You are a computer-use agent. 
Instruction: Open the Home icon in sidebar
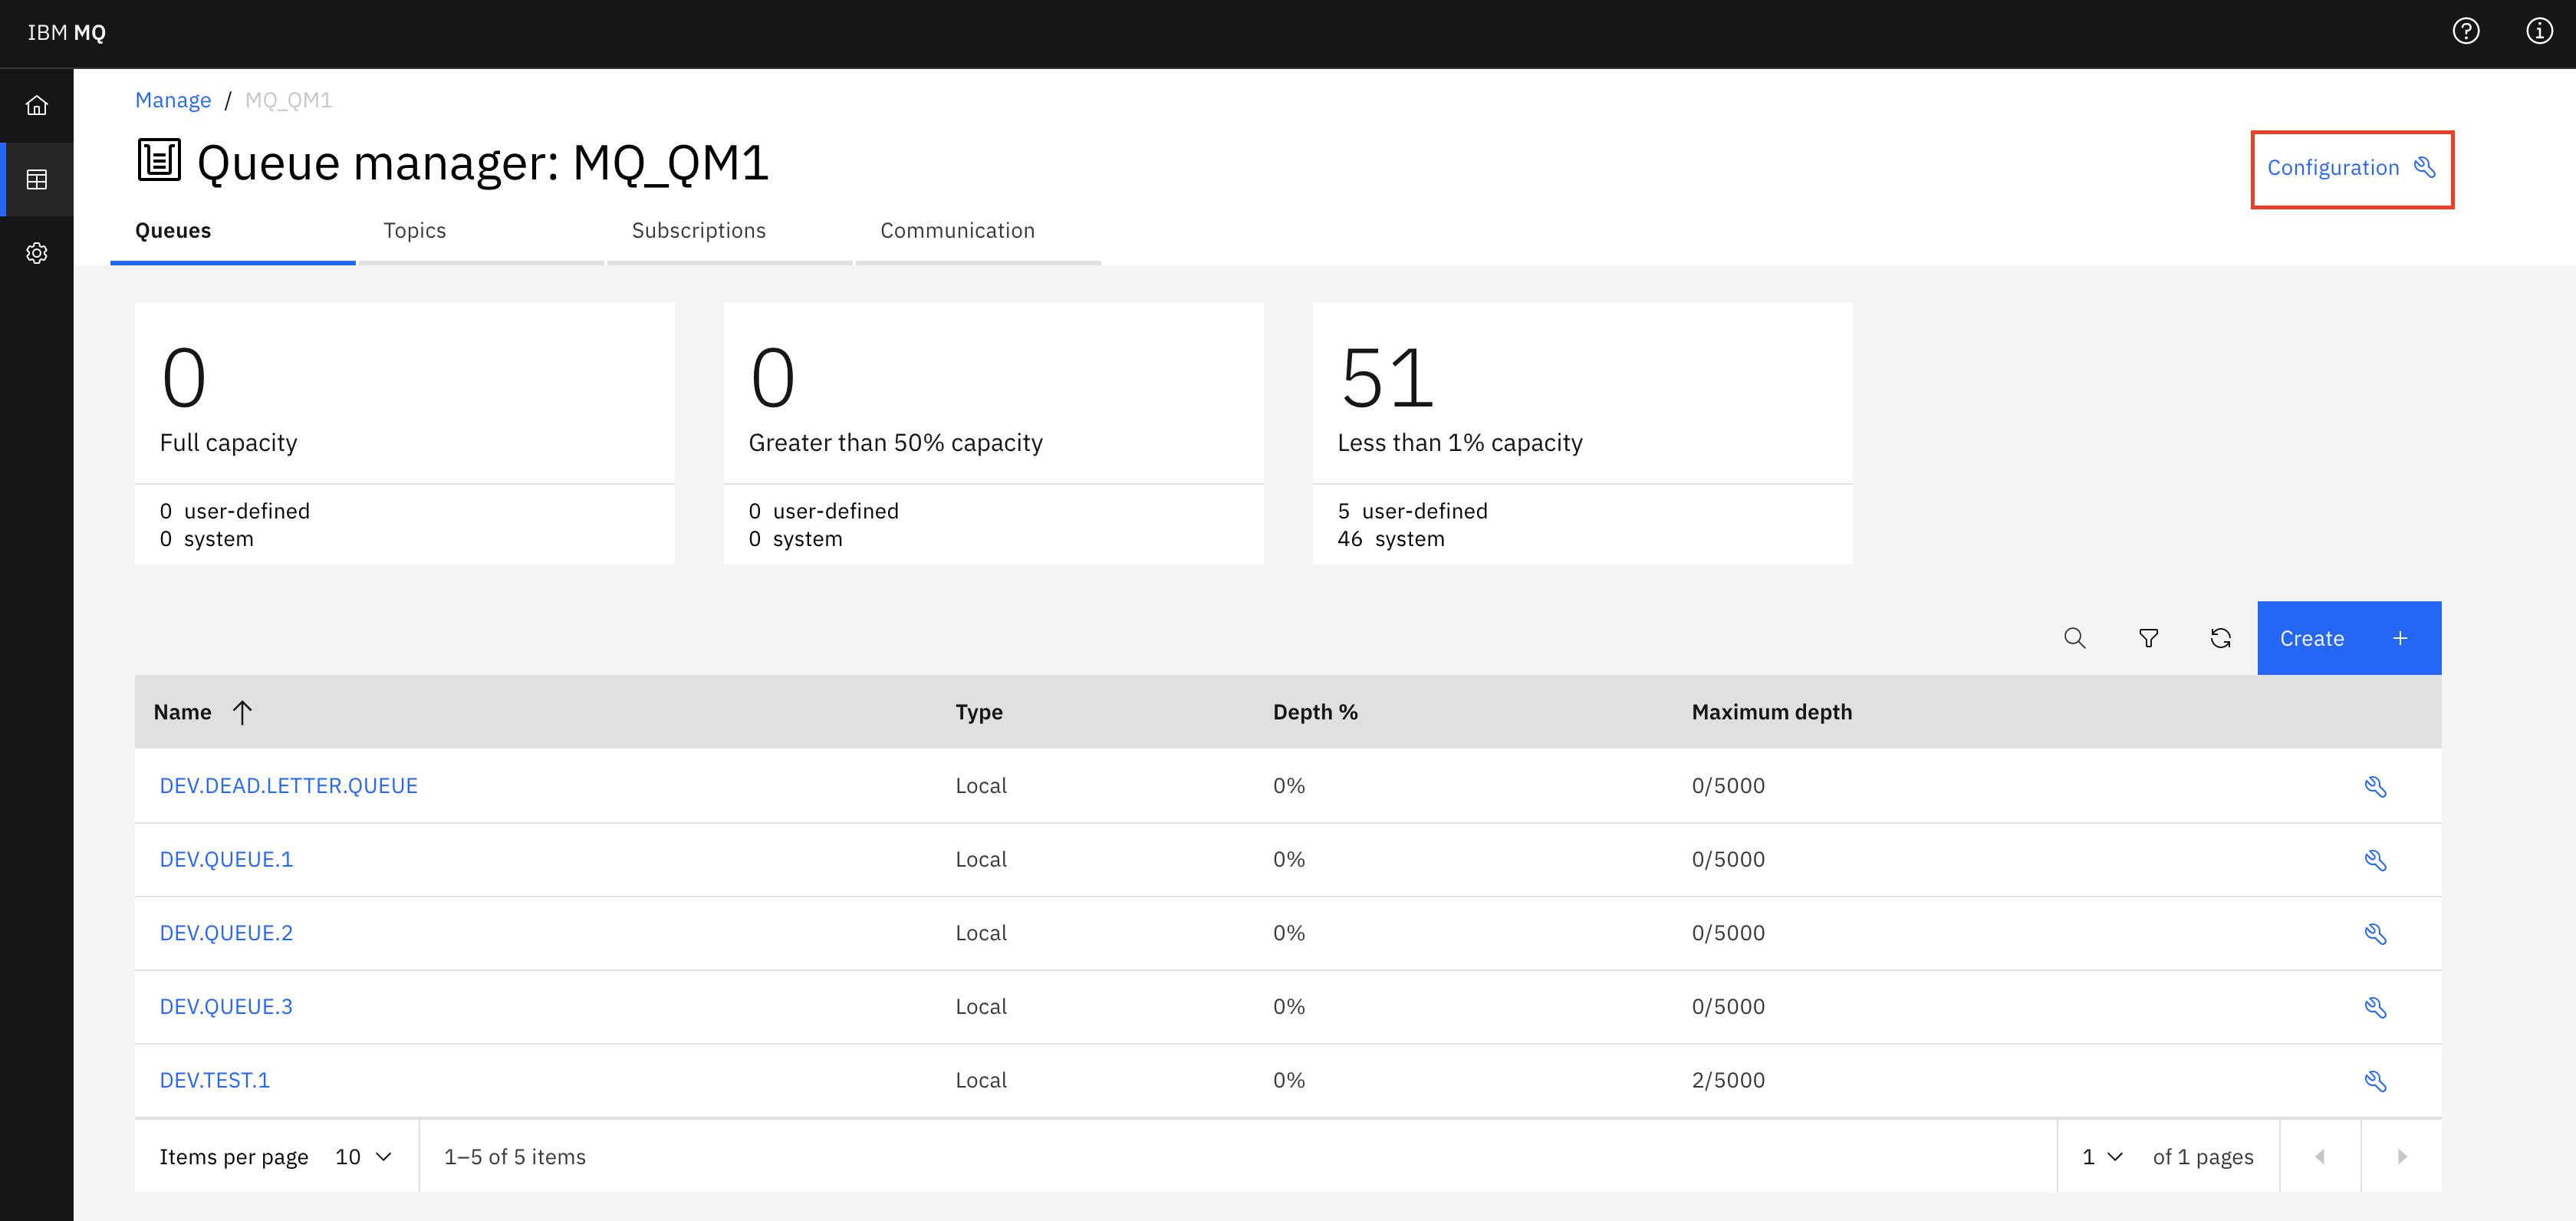[37, 105]
